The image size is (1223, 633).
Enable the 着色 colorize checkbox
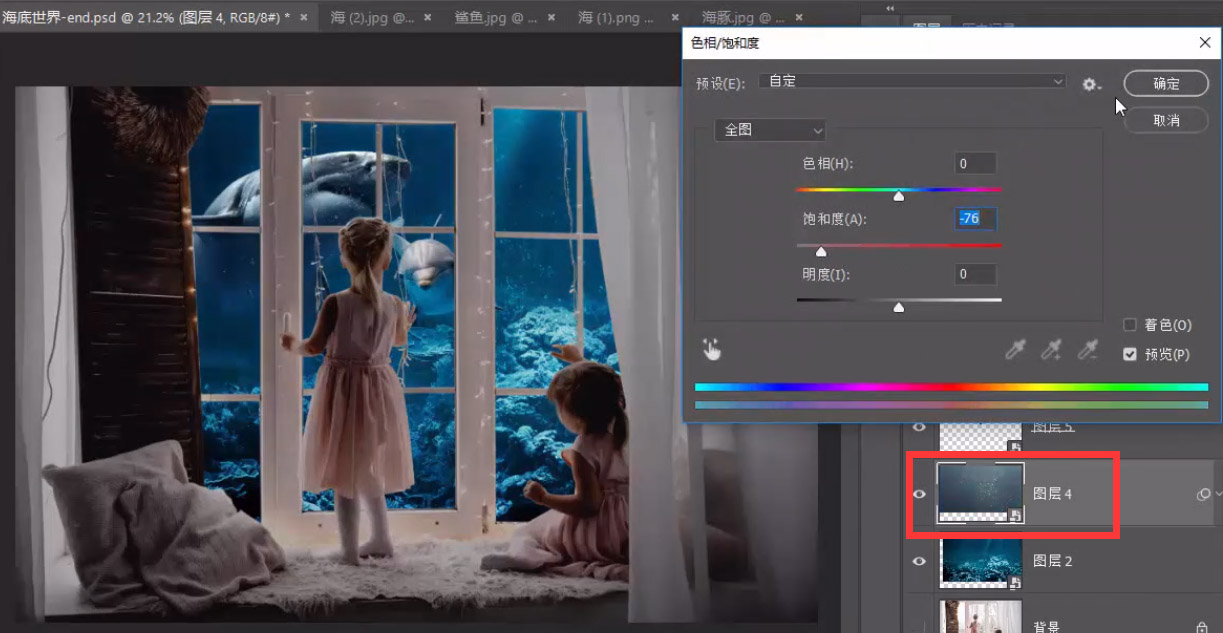[x=1130, y=325]
